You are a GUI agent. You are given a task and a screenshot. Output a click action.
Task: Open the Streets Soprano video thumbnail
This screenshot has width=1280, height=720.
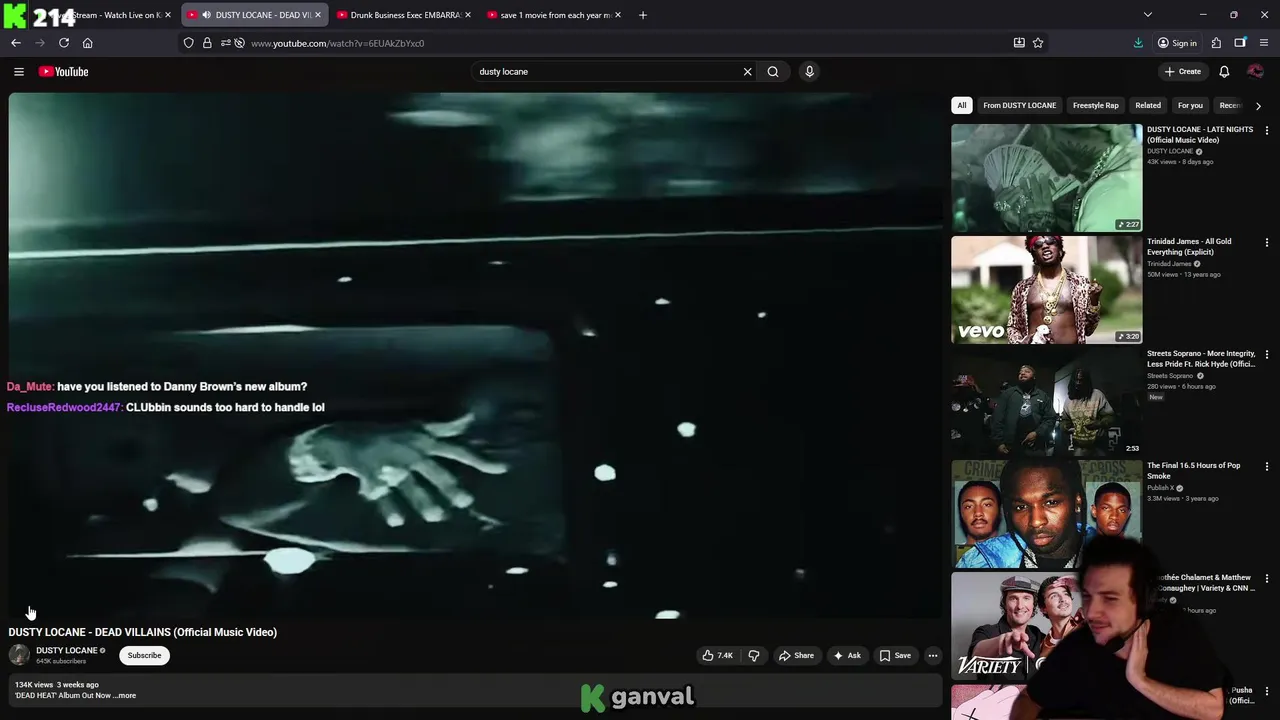click(1046, 402)
